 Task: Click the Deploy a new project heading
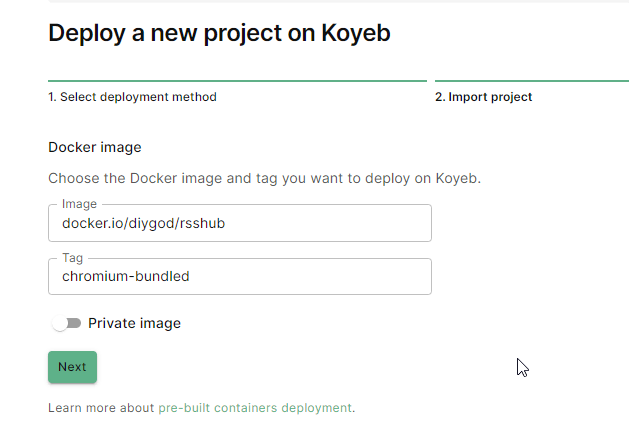point(219,33)
